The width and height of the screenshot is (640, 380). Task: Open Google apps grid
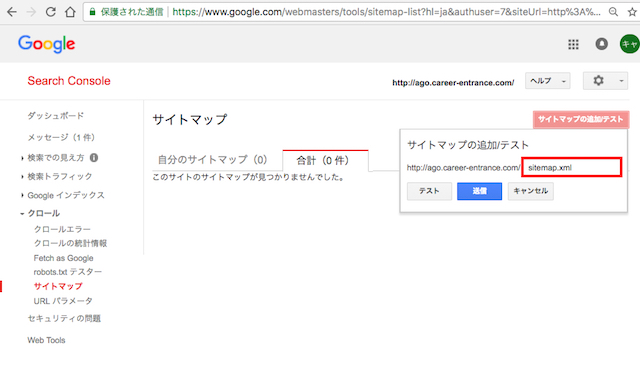(x=573, y=44)
